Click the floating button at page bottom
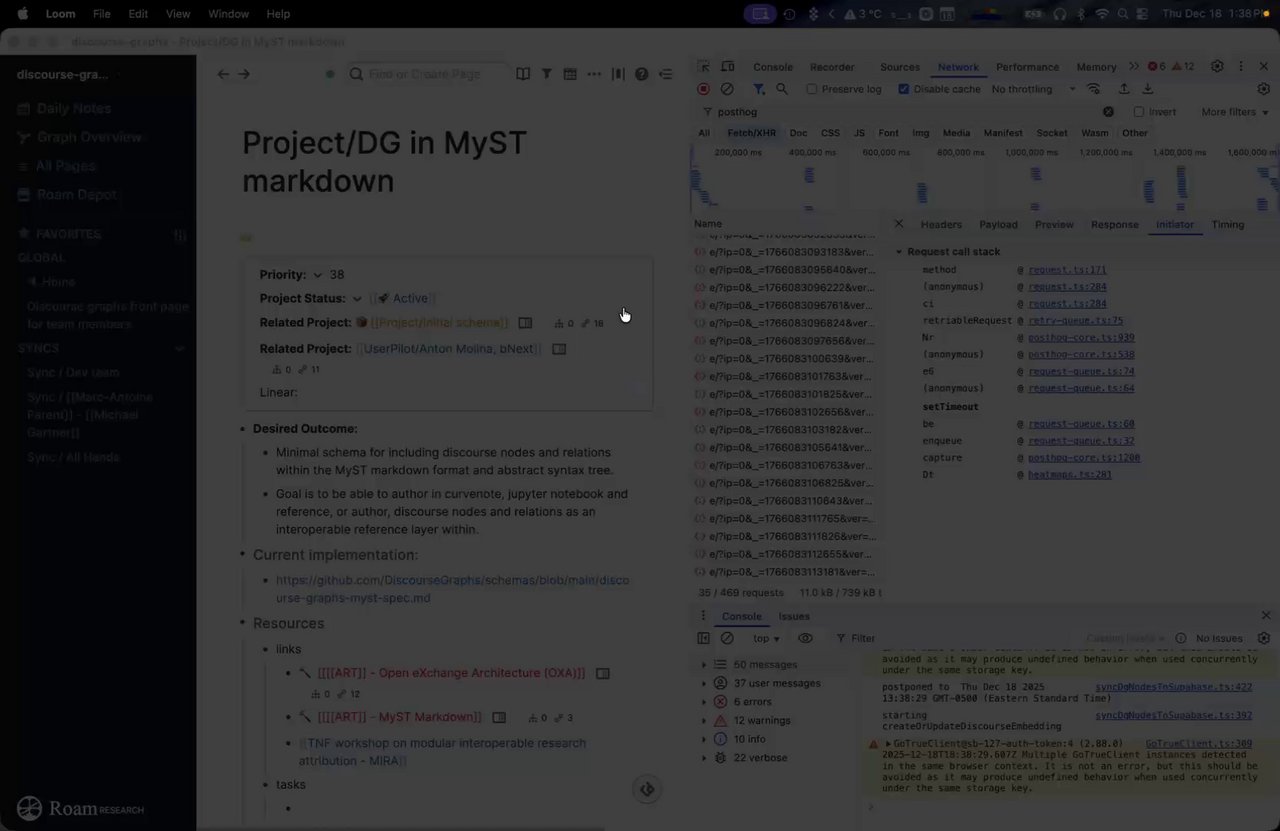The width and height of the screenshot is (1280, 831). [647, 790]
